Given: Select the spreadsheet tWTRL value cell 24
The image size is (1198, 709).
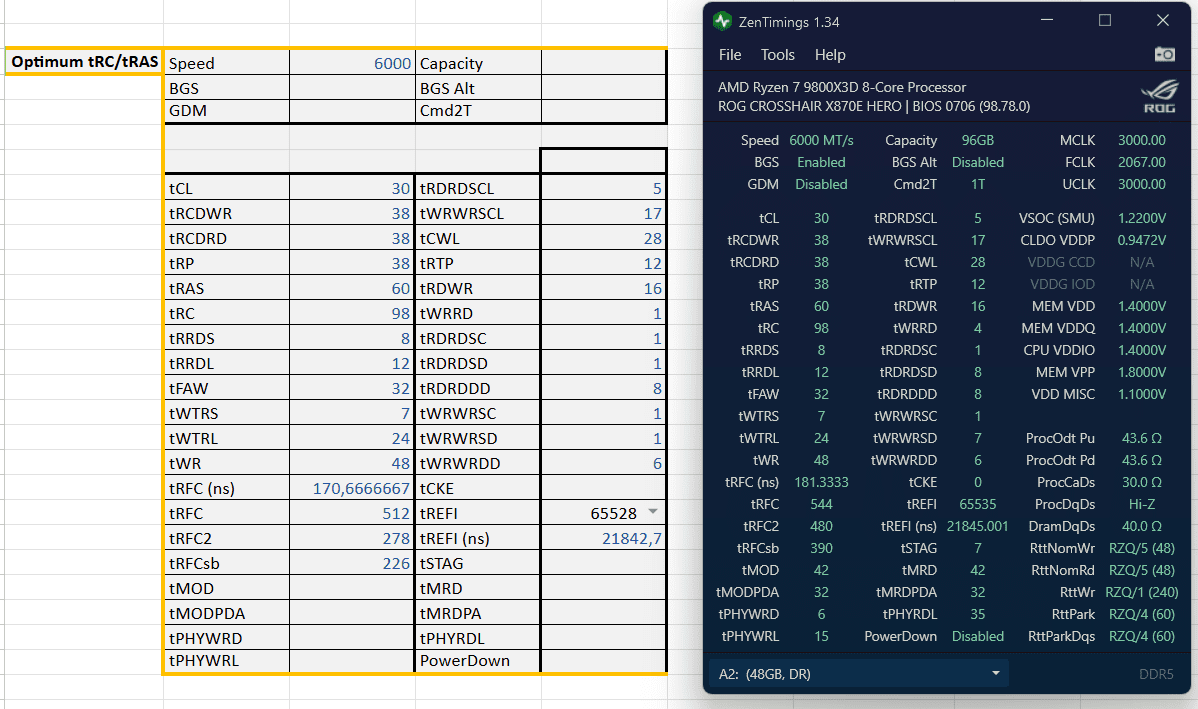Looking at the screenshot, I should (x=352, y=439).
